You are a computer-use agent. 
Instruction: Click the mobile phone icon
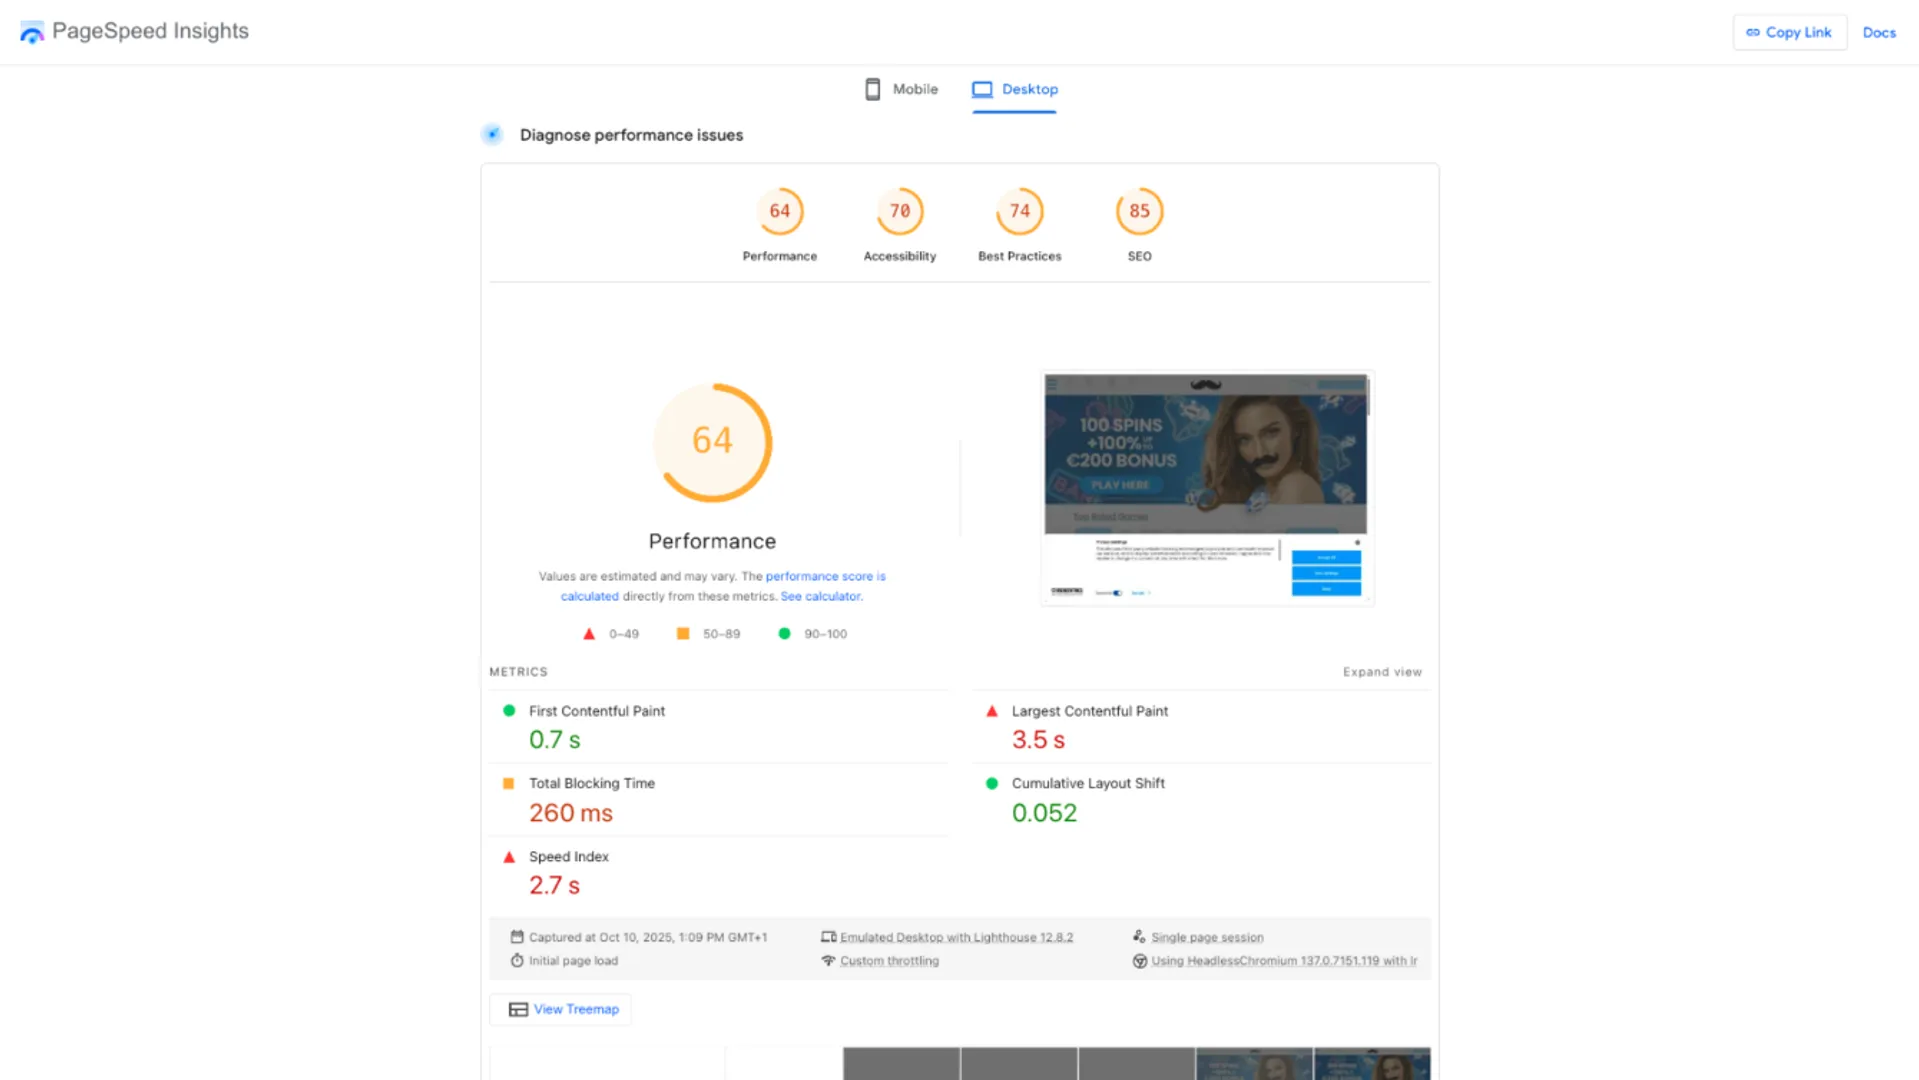pos(872,89)
